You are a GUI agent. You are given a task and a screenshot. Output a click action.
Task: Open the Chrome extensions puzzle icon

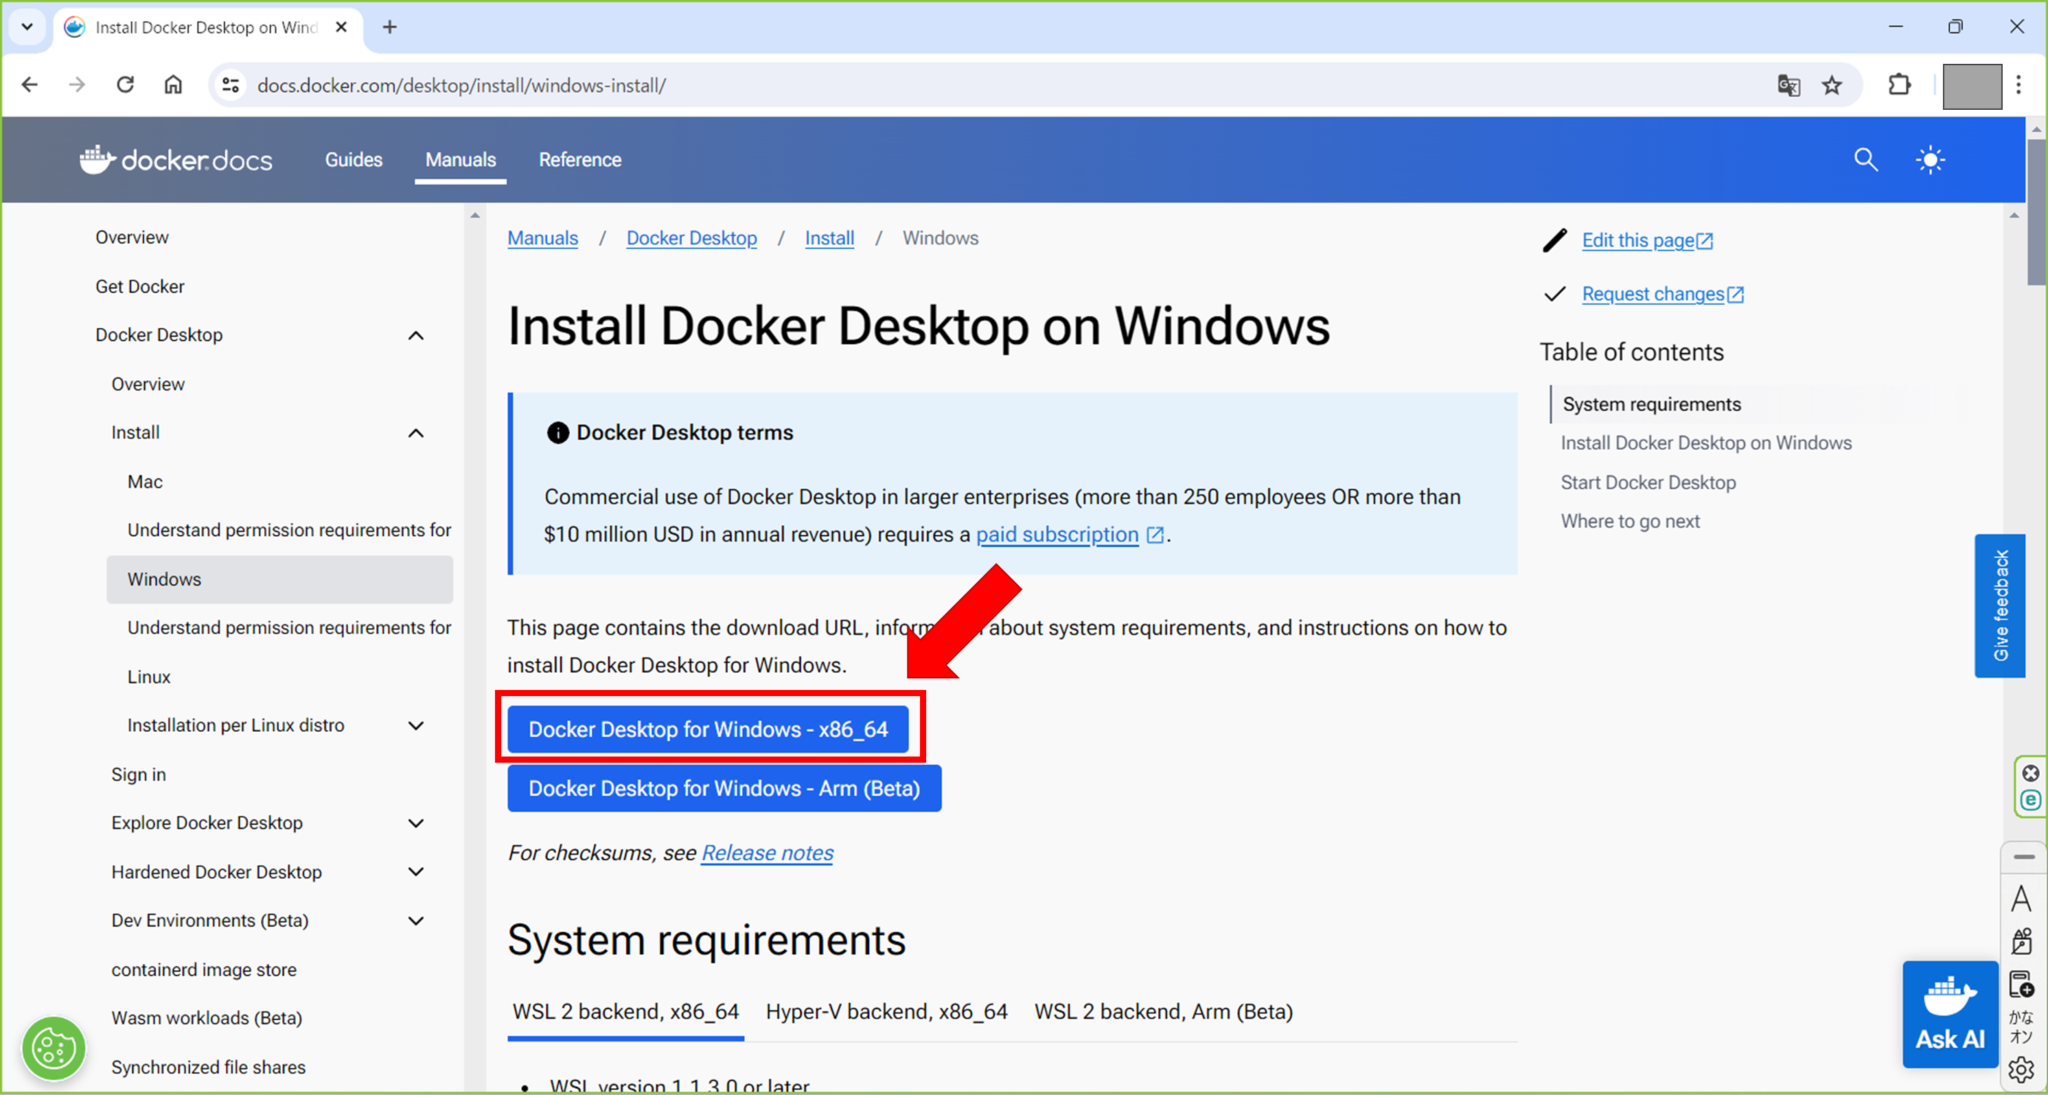coord(1900,85)
